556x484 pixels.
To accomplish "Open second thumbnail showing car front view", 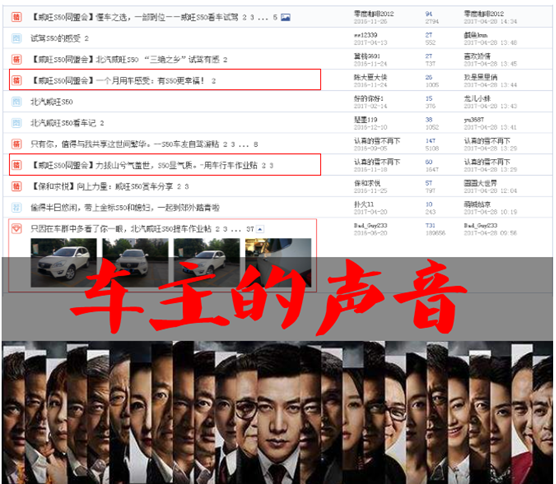I will (x=135, y=262).
